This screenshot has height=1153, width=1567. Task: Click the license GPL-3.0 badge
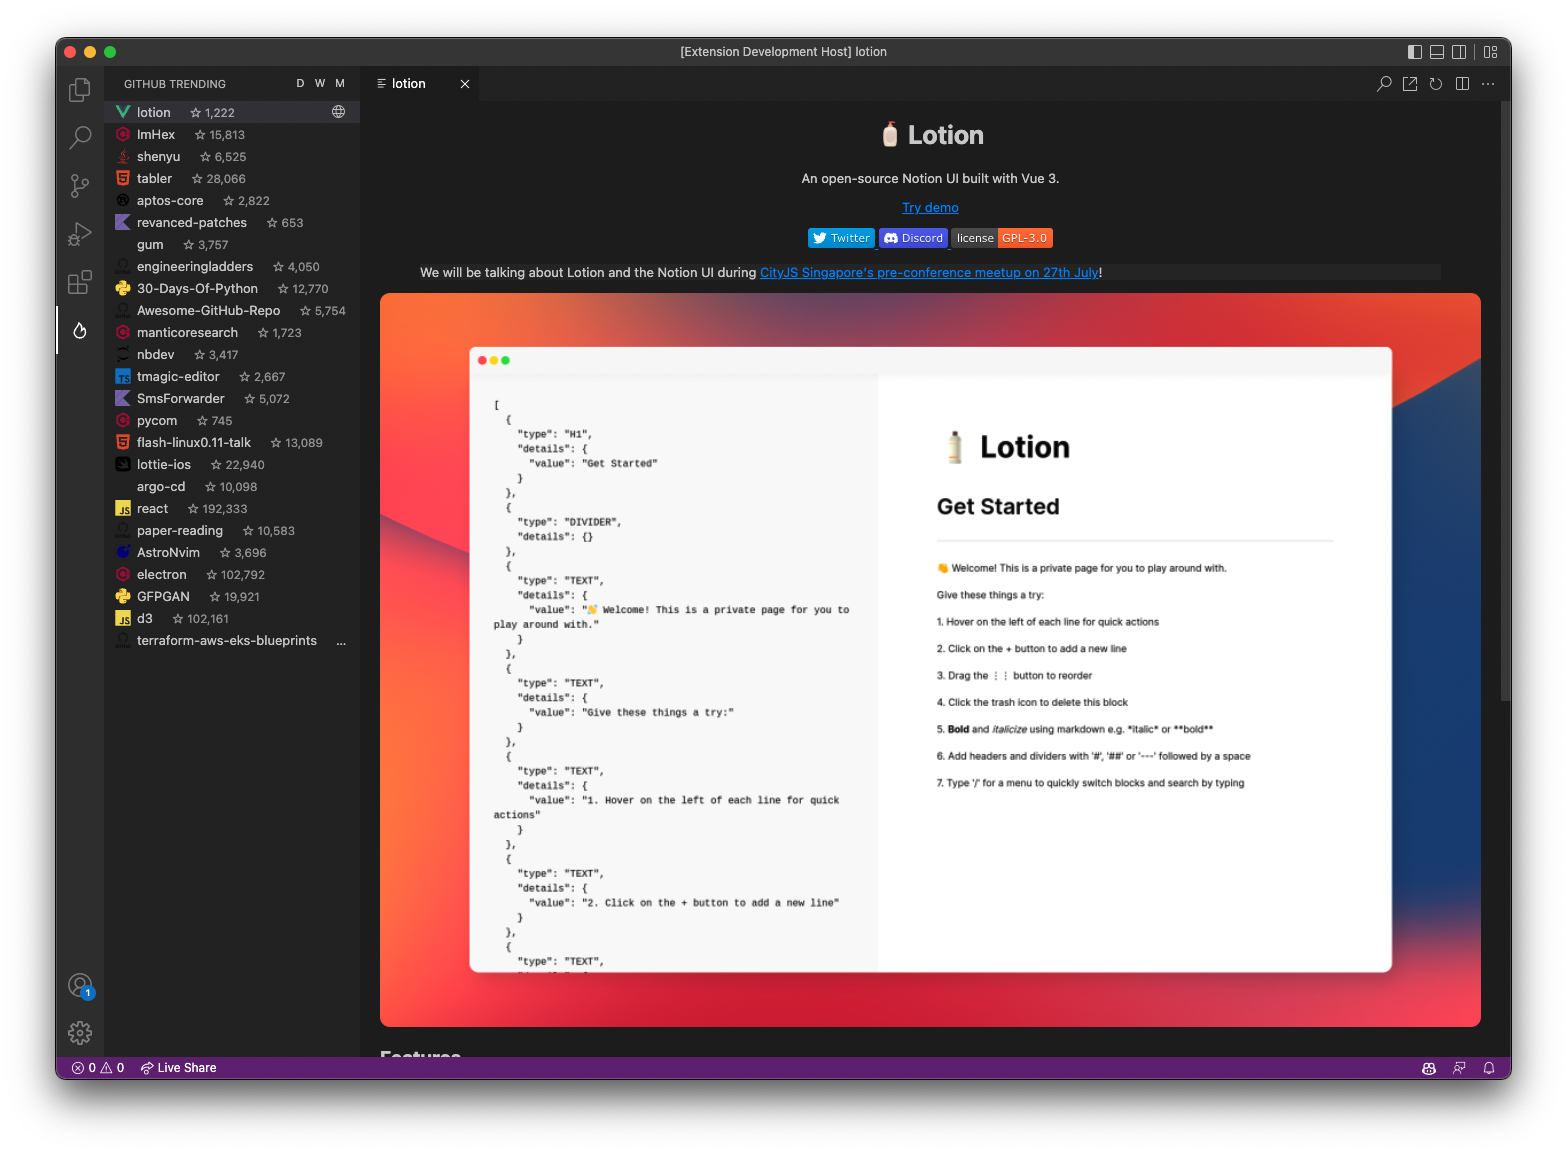point(1002,238)
